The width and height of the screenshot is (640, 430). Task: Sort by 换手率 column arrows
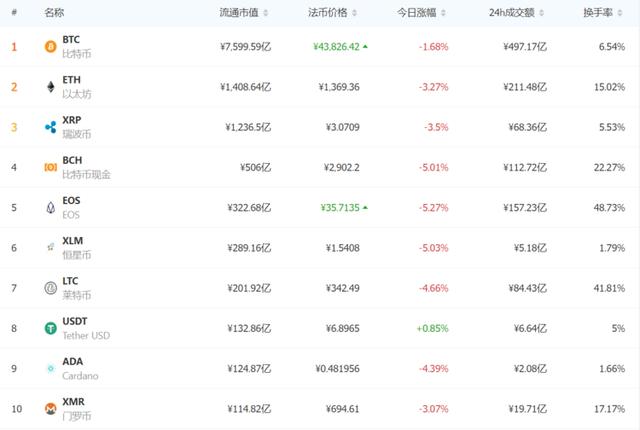tap(620, 13)
